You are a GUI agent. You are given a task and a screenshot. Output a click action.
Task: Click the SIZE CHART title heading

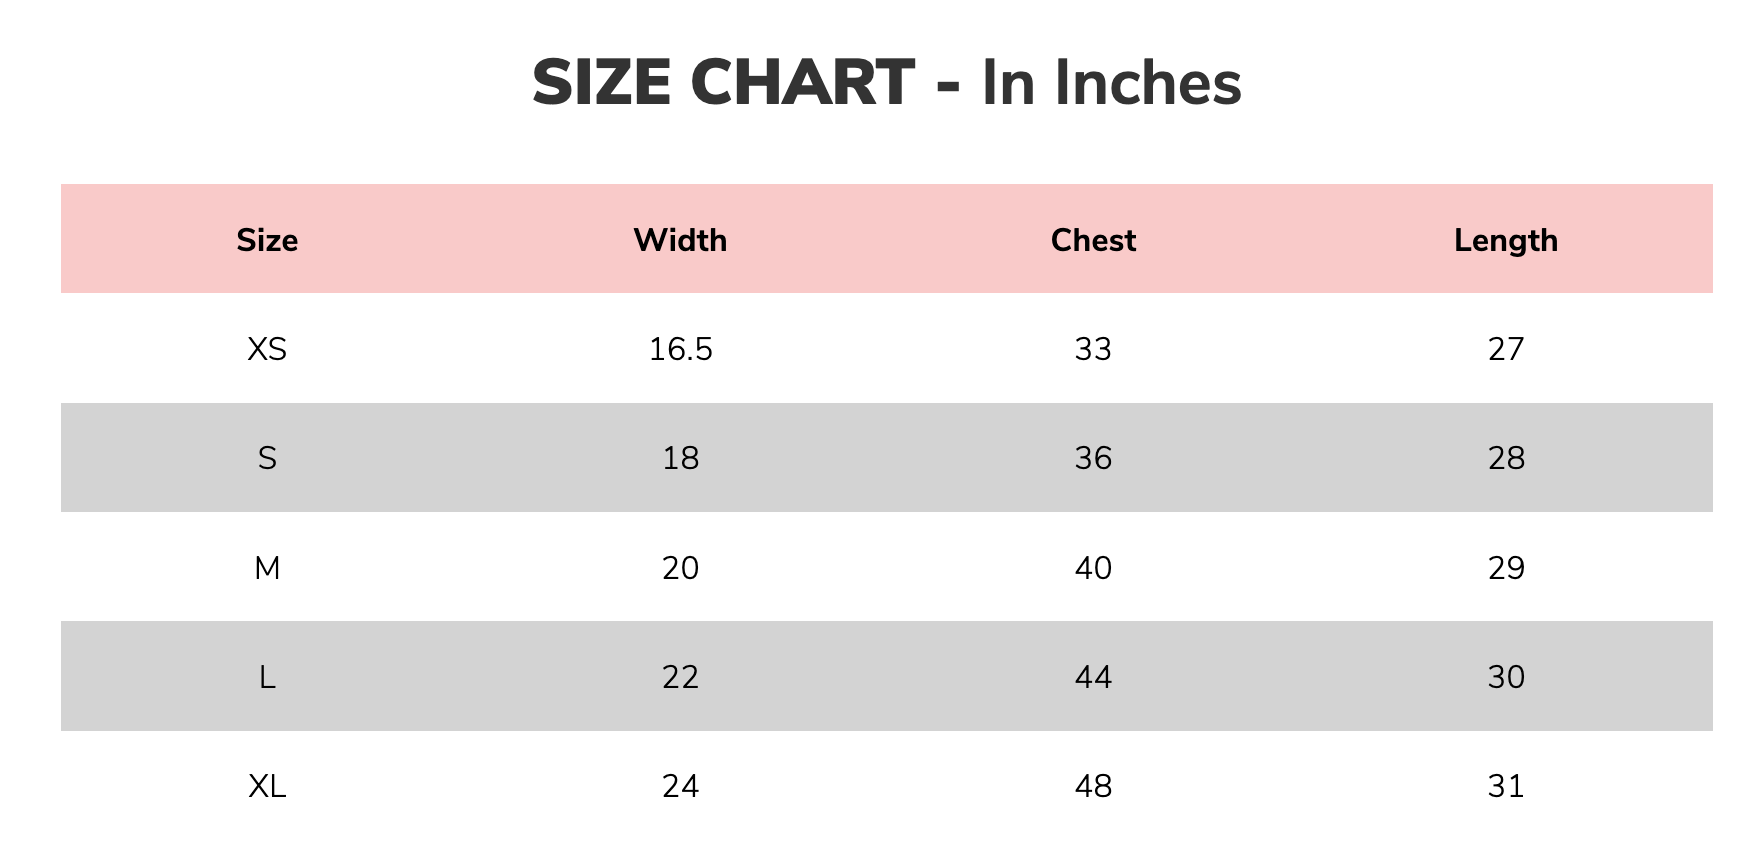[x=886, y=83]
